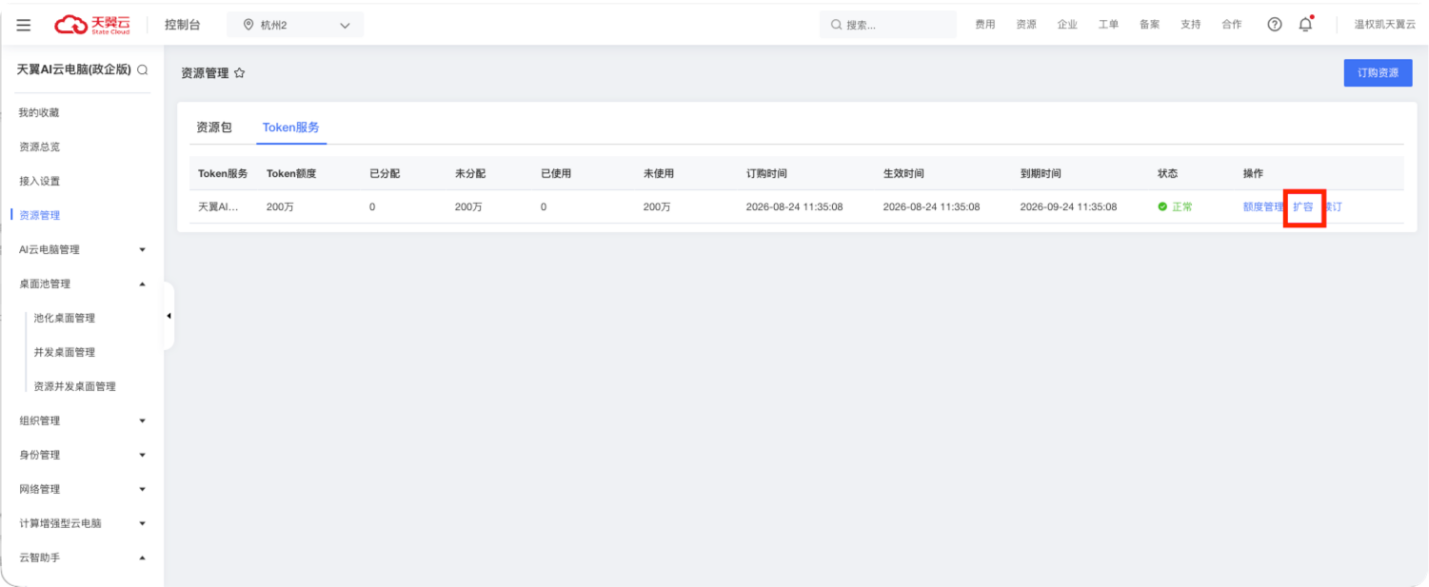Open 费用 in the top navigation
Image resolution: width=1429 pixels, height=587 pixels.
[985, 25]
